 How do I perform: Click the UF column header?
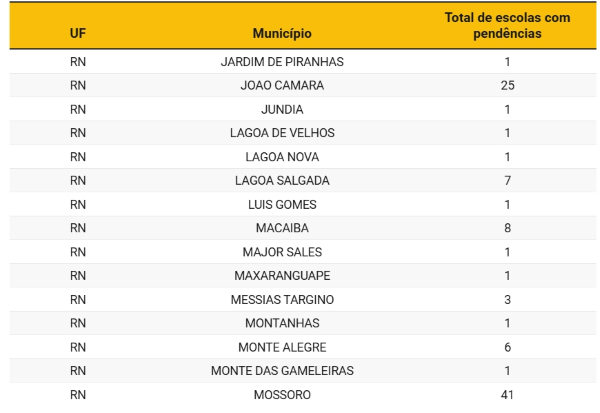coord(78,33)
